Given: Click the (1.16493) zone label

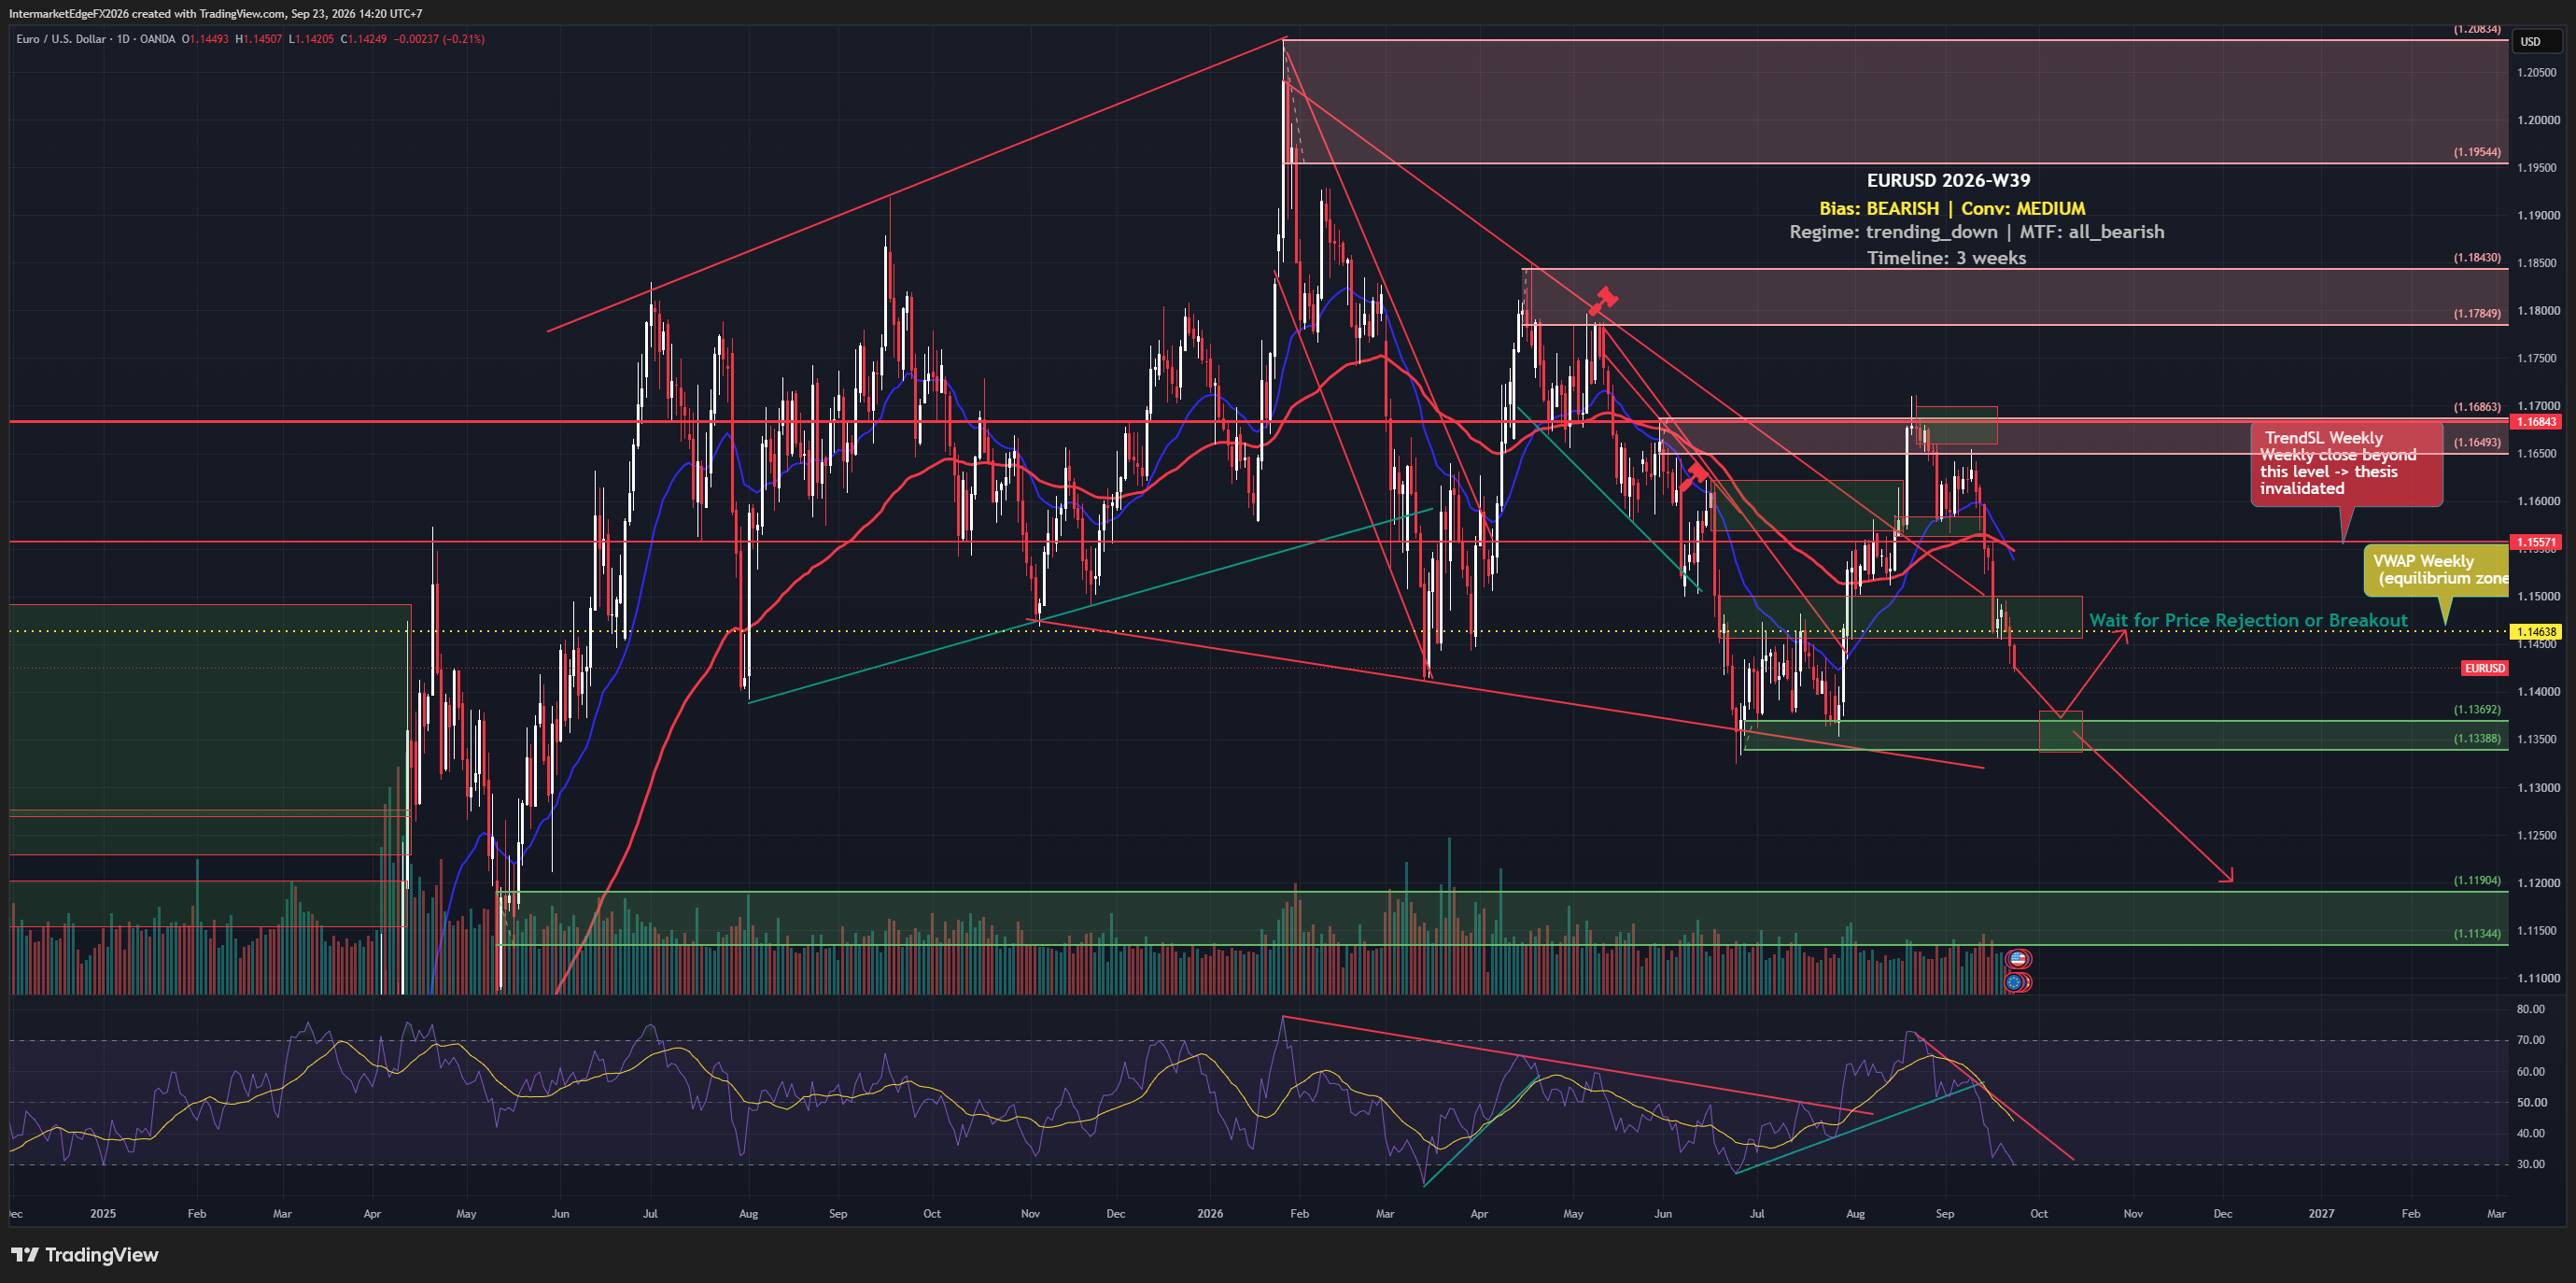Looking at the screenshot, I should pos(2476,442).
